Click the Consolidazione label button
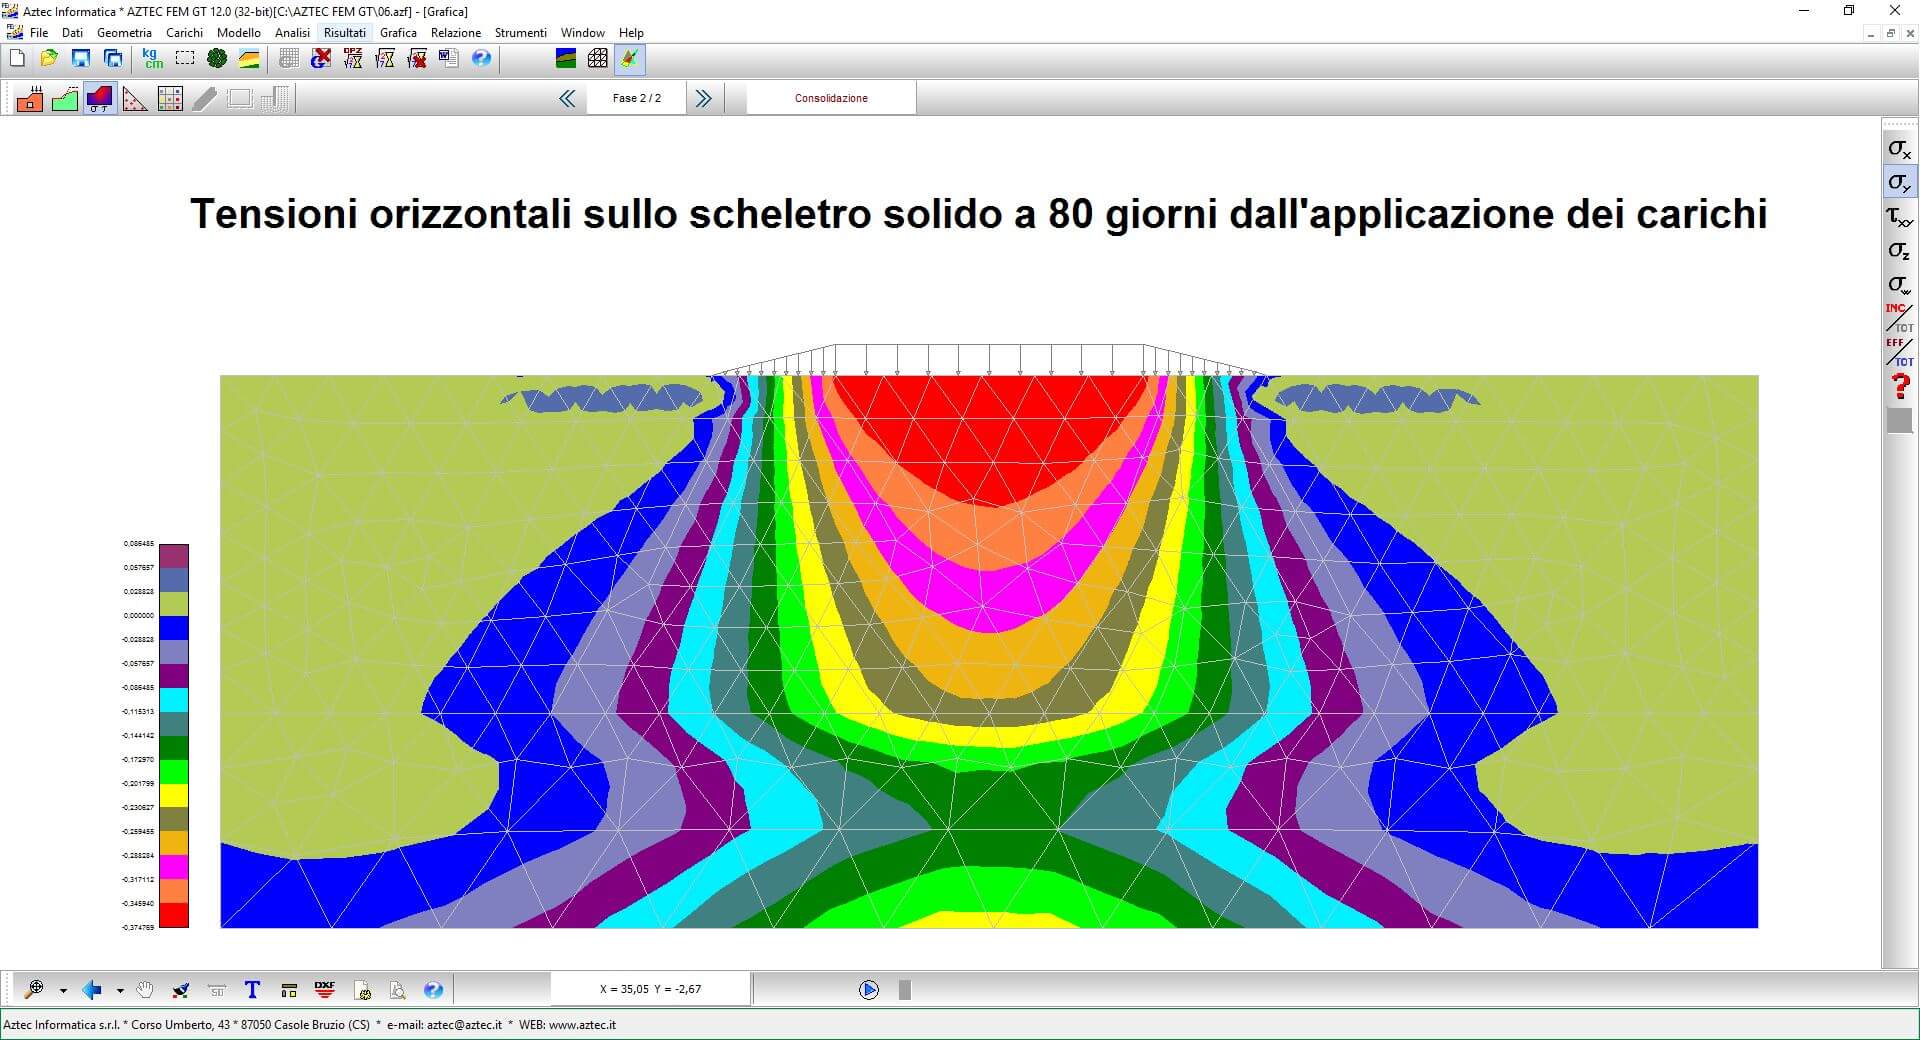This screenshot has height=1040, width=1920. click(831, 98)
